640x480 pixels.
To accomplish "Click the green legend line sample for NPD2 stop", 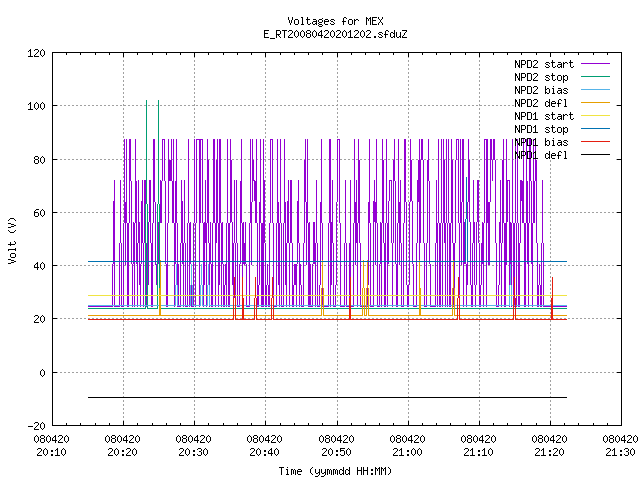I will (x=595, y=76).
